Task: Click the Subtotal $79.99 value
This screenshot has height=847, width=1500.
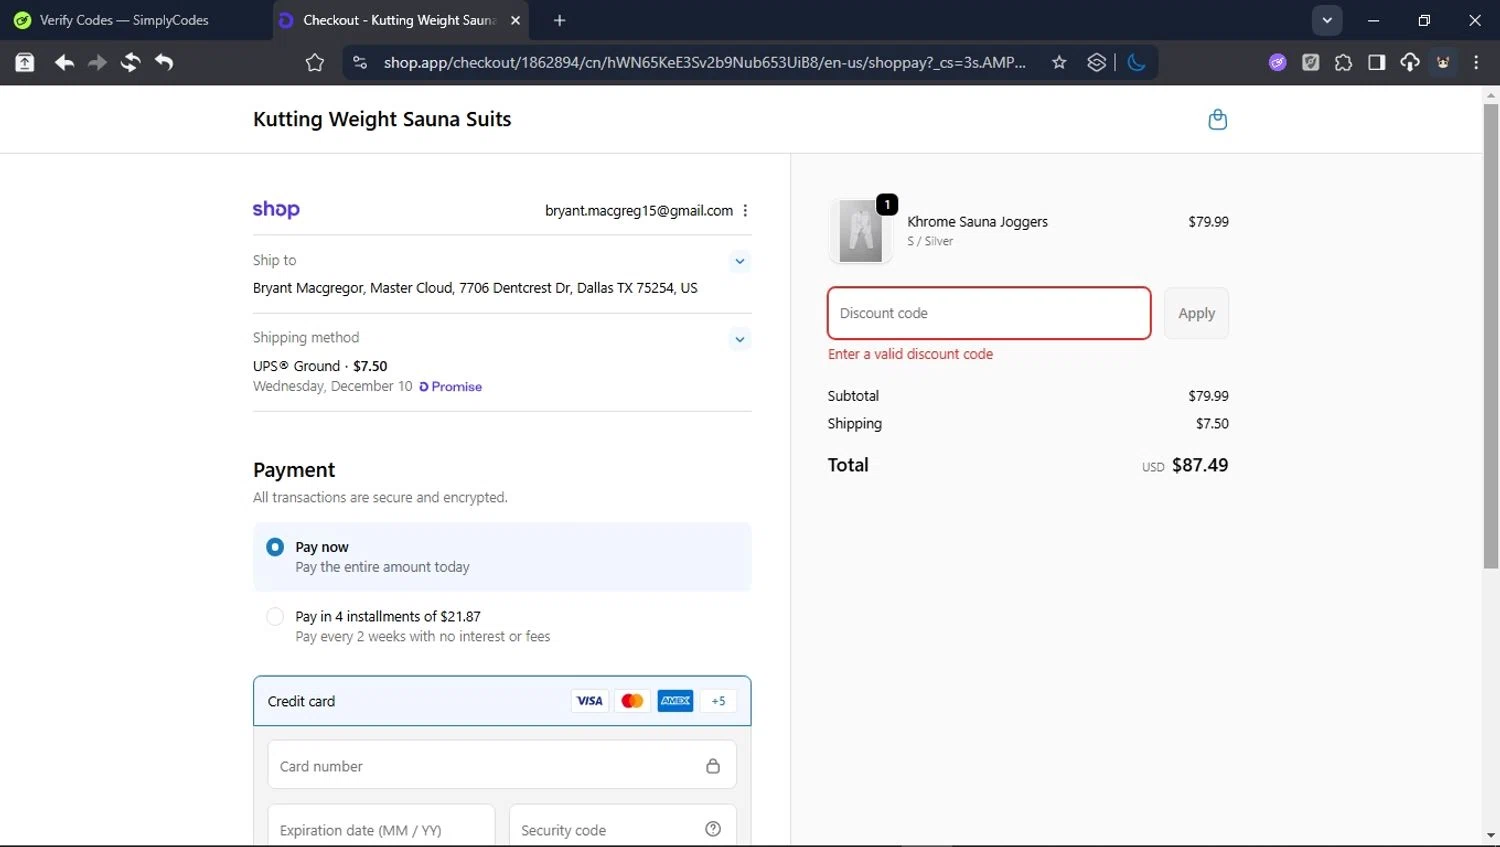Action: pyautogui.click(x=1208, y=396)
